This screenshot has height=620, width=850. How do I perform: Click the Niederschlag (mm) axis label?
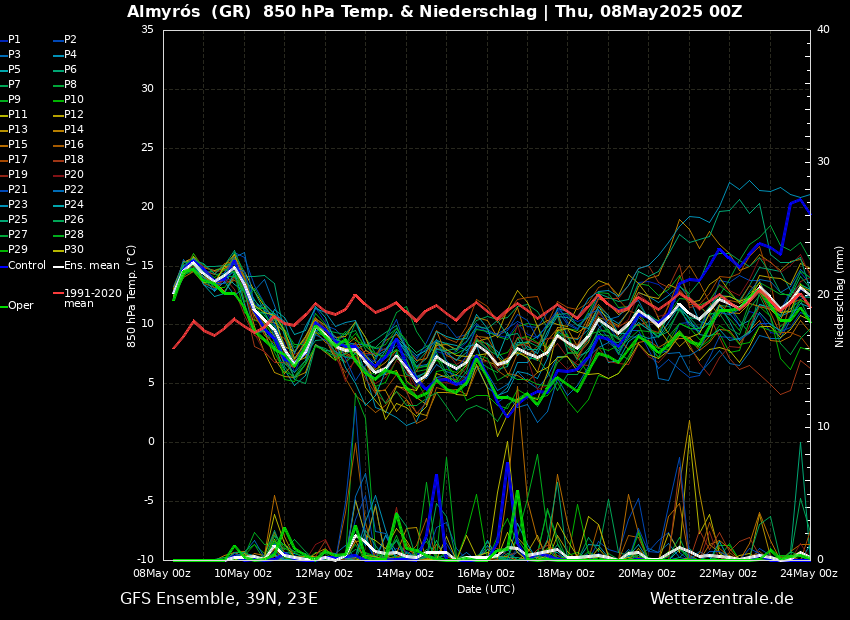pos(840,296)
